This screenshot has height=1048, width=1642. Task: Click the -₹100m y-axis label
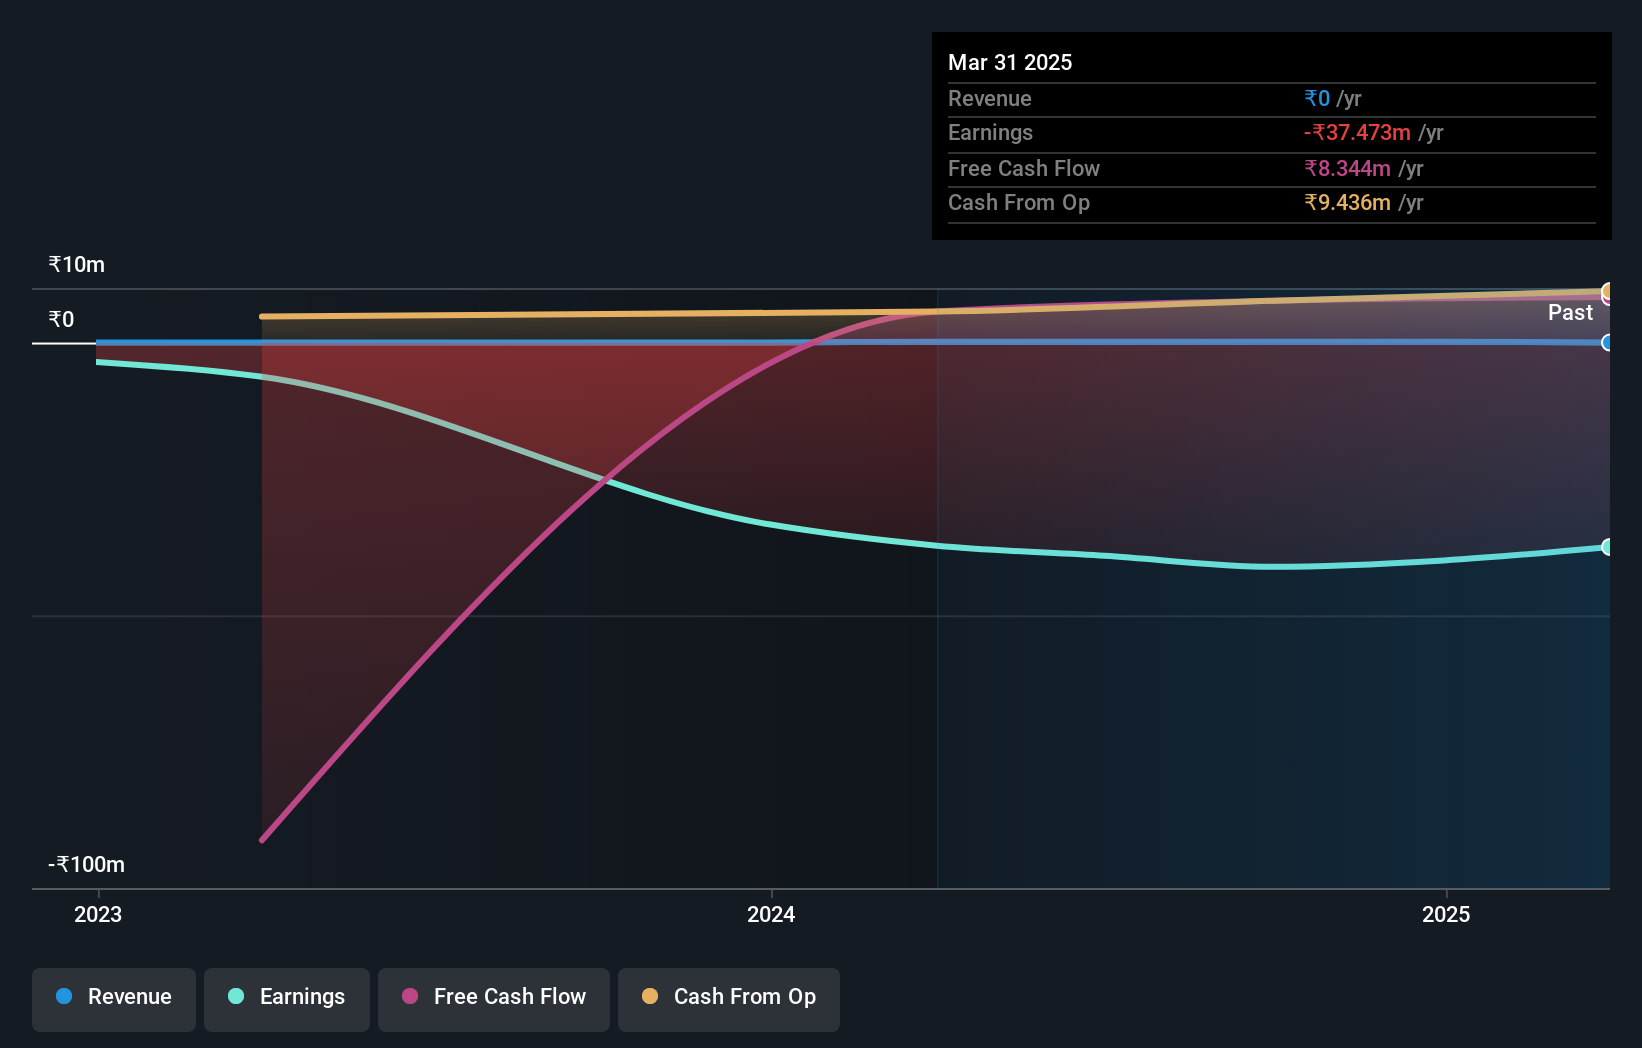(x=87, y=865)
